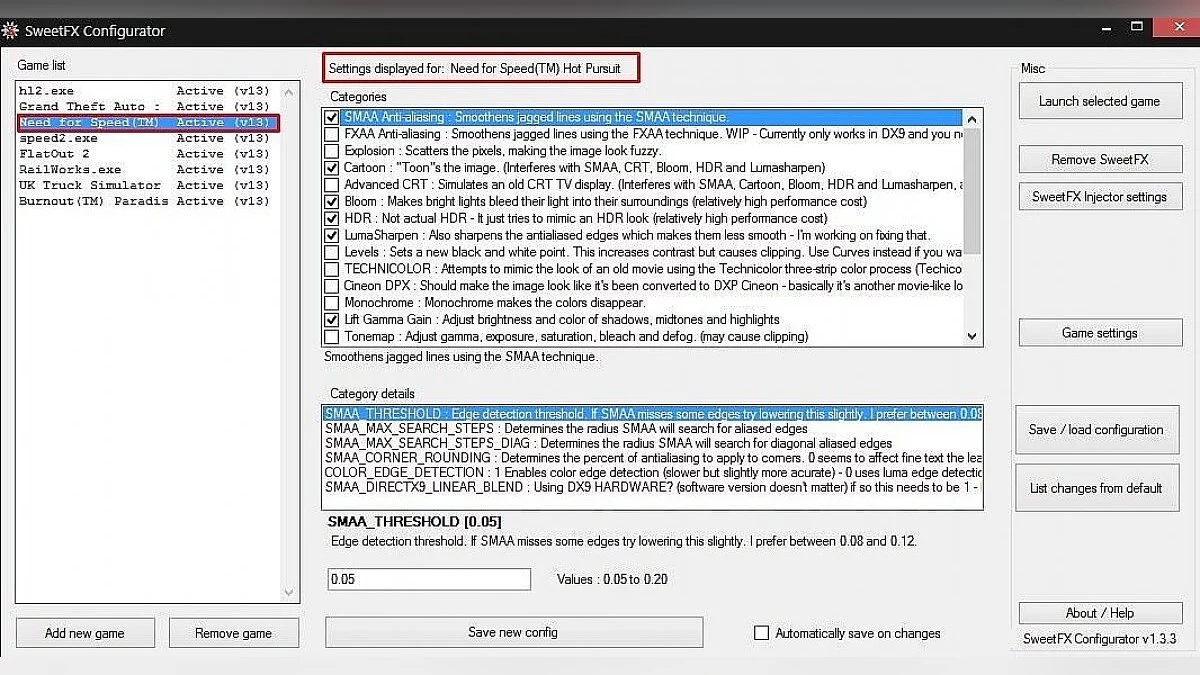Click Remove game button

tap(233, 633)
